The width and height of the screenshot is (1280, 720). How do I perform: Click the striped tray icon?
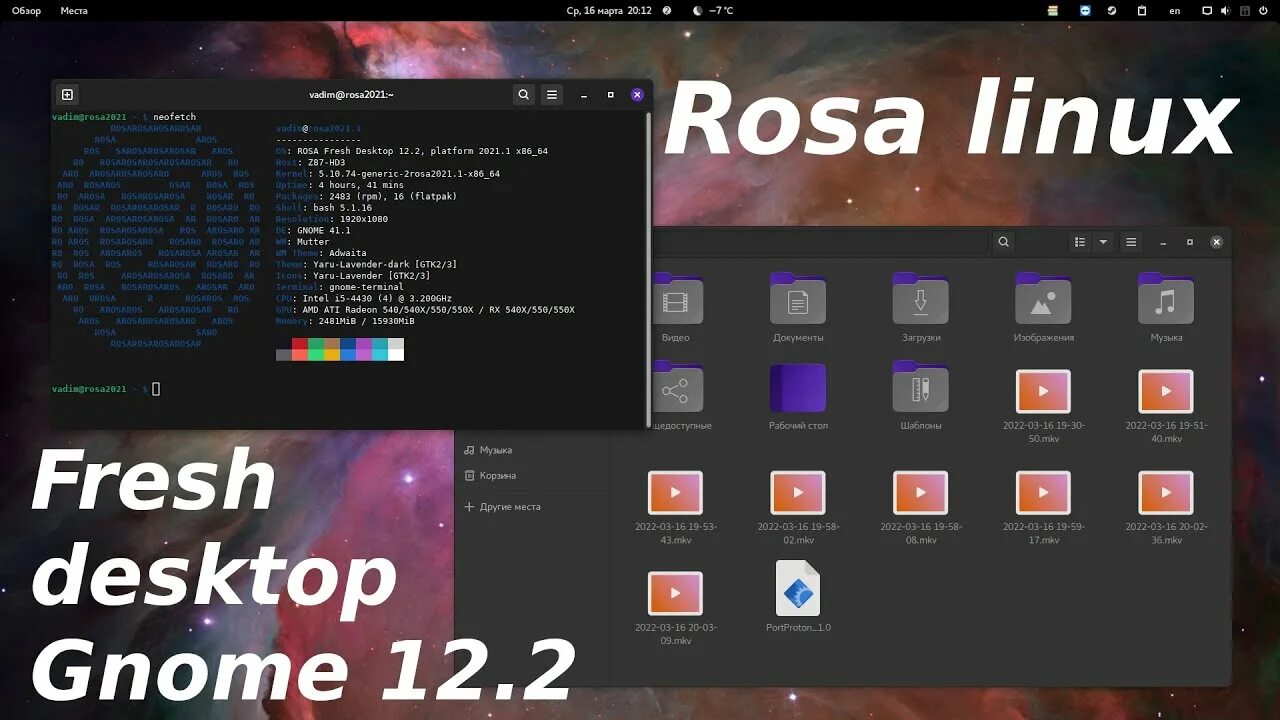[1053, 11]
